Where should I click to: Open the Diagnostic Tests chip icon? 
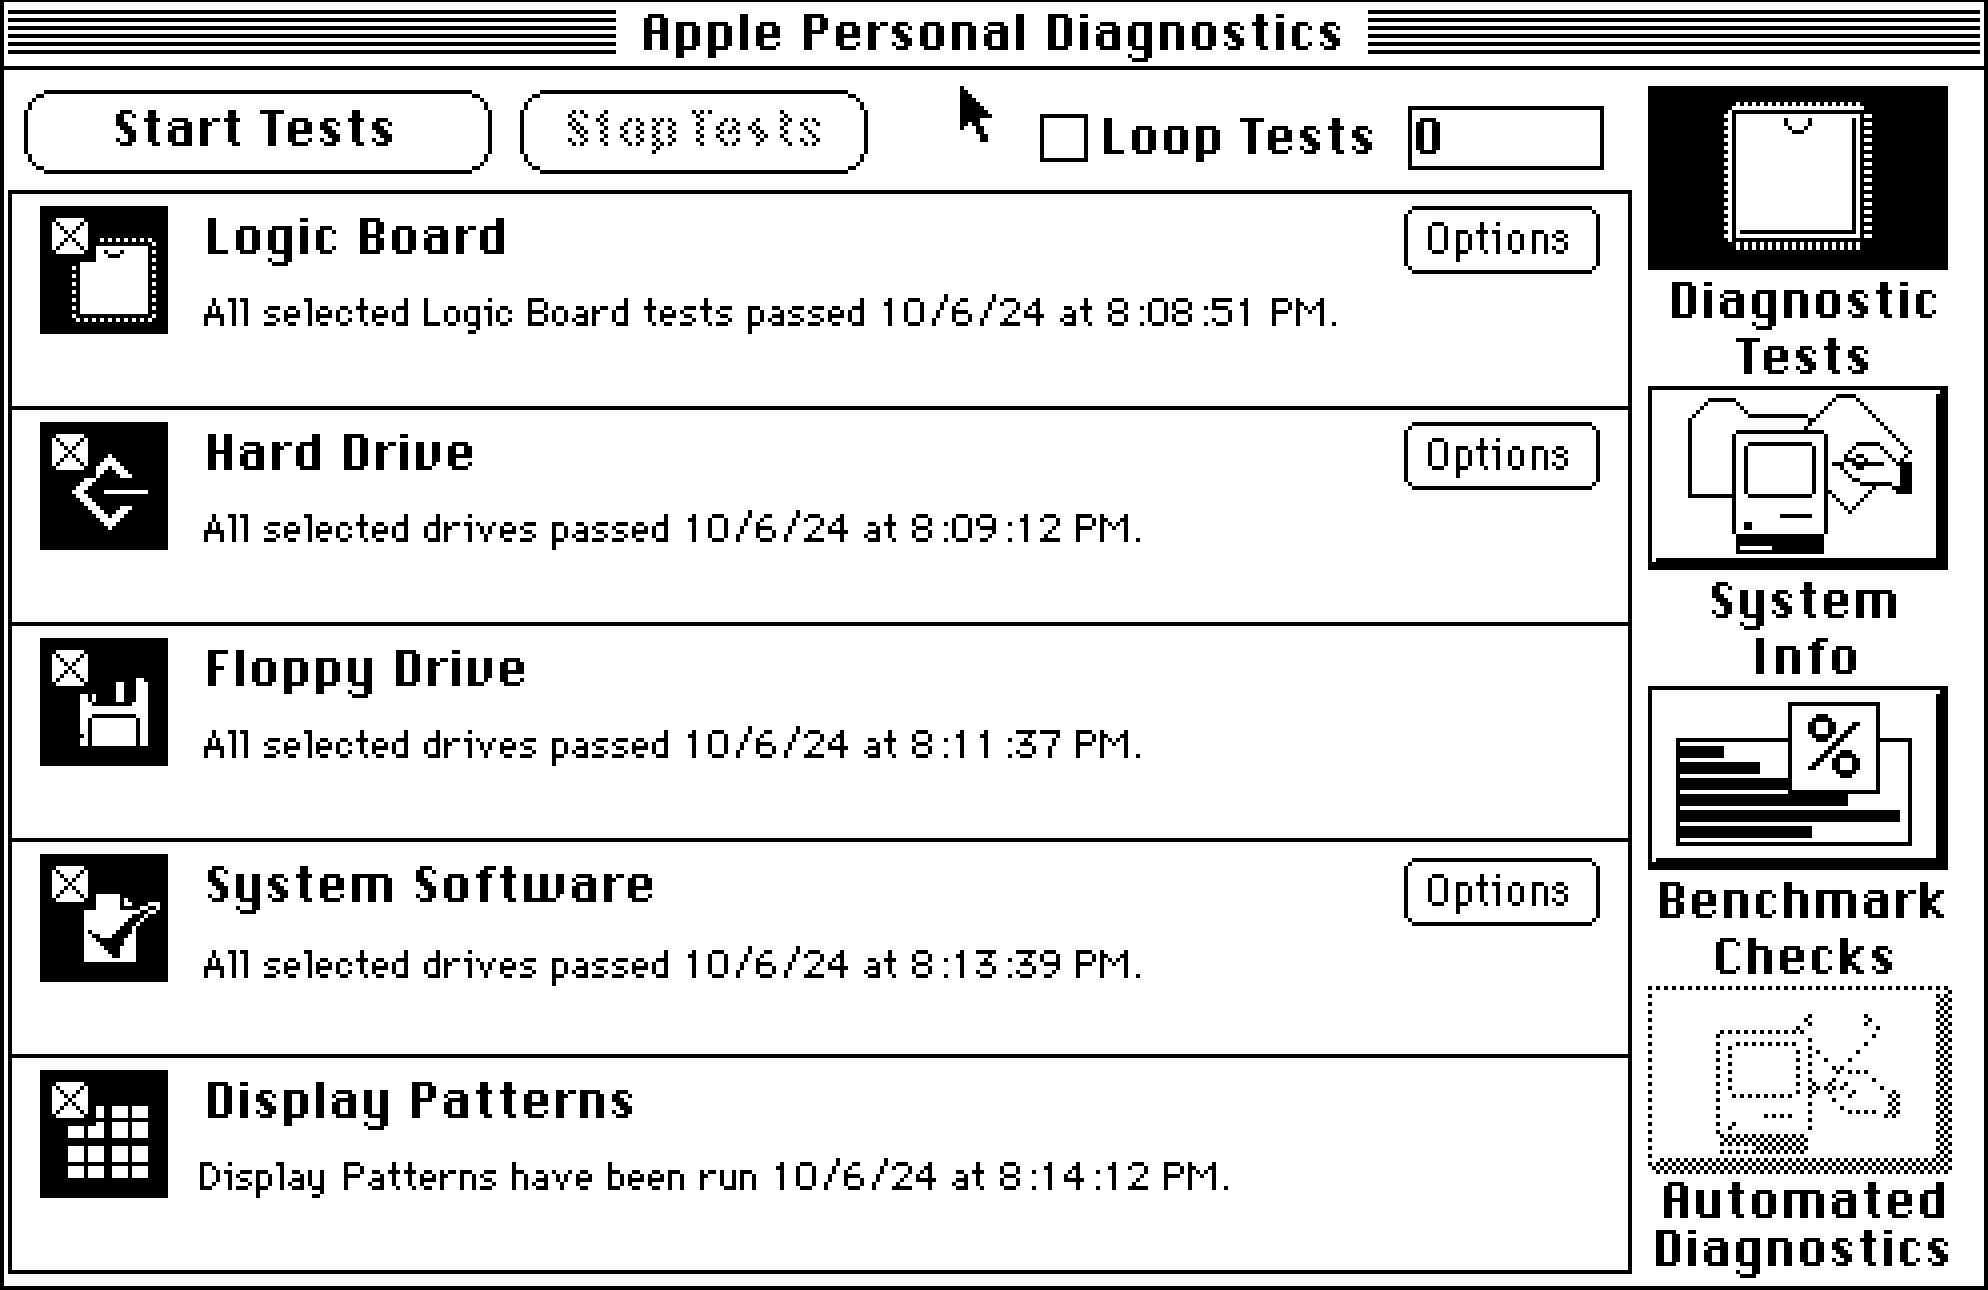click(1797, 178)
